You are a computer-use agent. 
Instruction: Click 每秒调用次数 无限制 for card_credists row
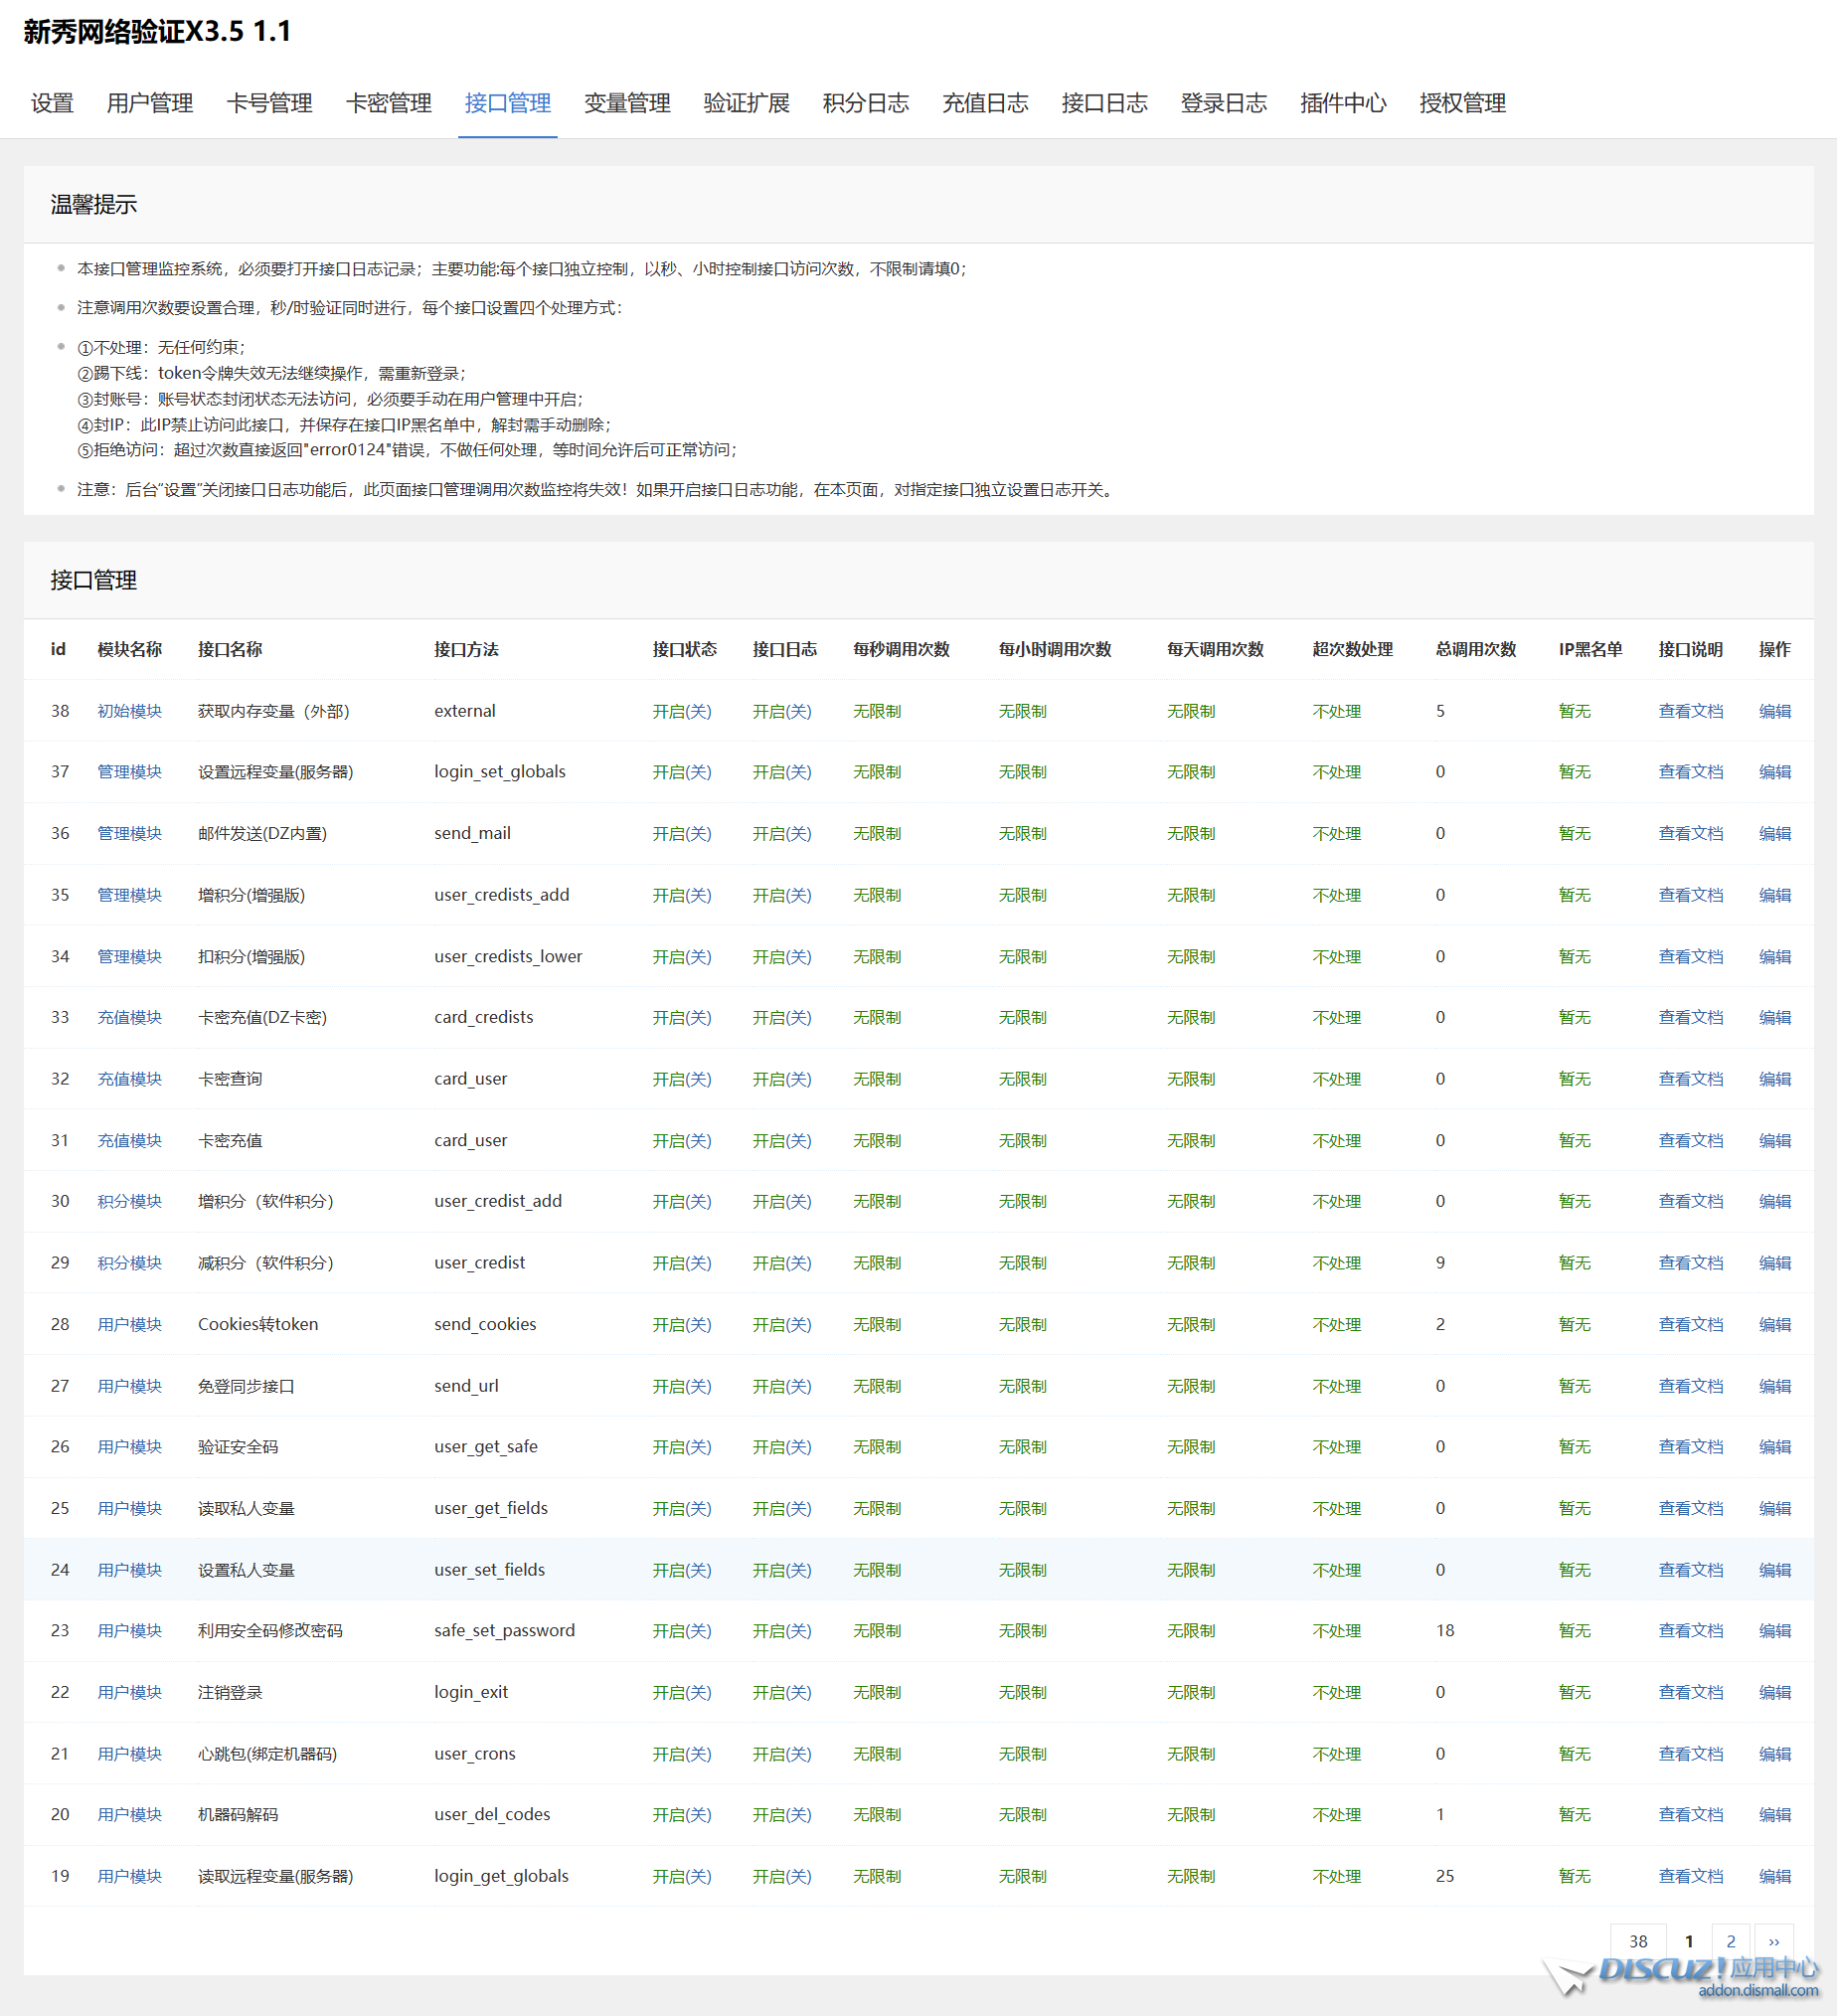pos(876,1017)
